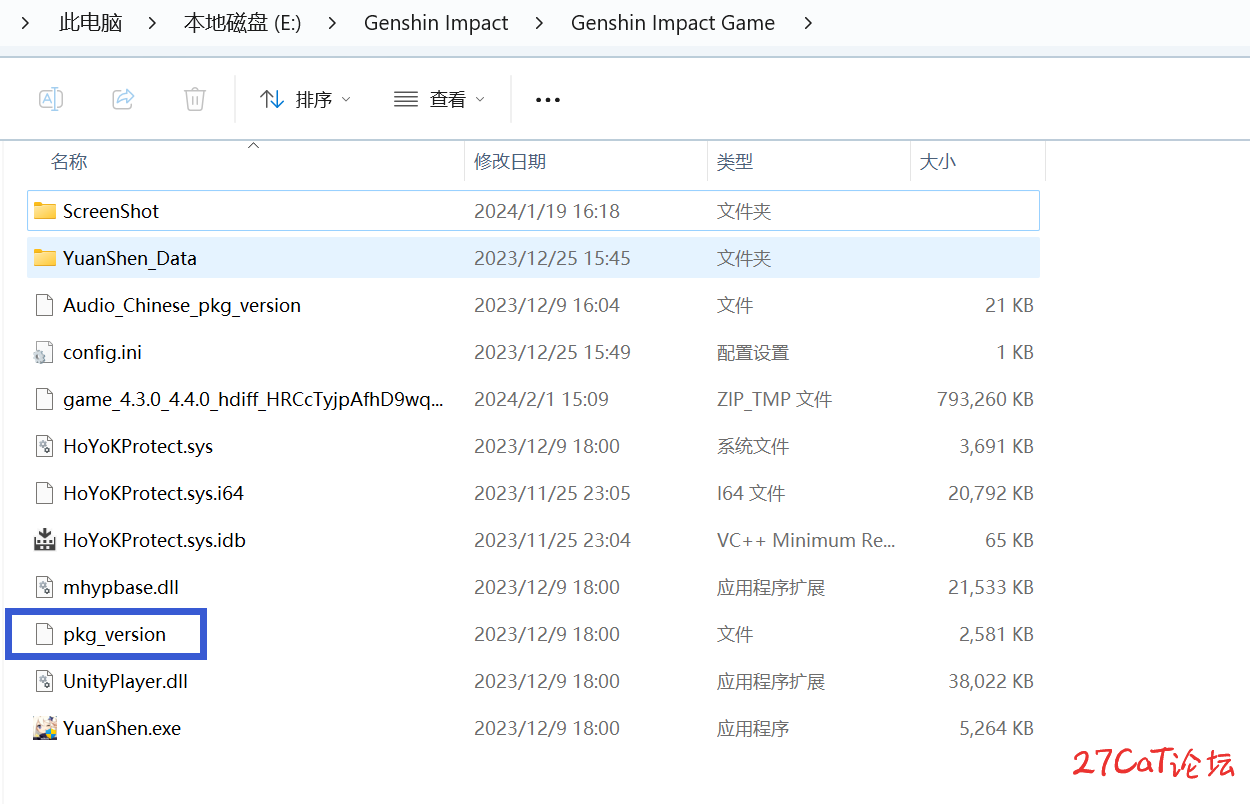Expand chevron after 本地磁盘 (E:) breadcrumb
The width and height of the screenshot is (1250, 804).
click(332, 22)
